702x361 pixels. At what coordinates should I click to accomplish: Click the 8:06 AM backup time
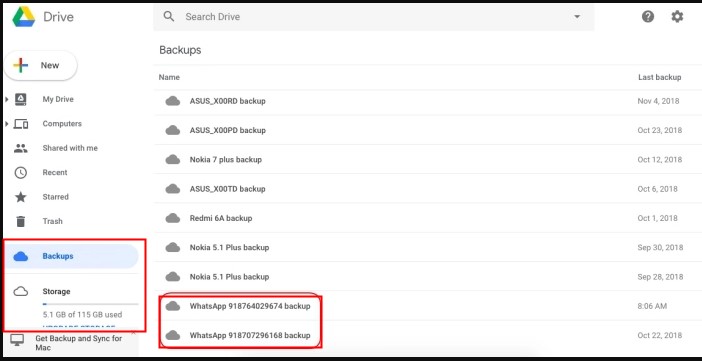click(x=652, y=306)
